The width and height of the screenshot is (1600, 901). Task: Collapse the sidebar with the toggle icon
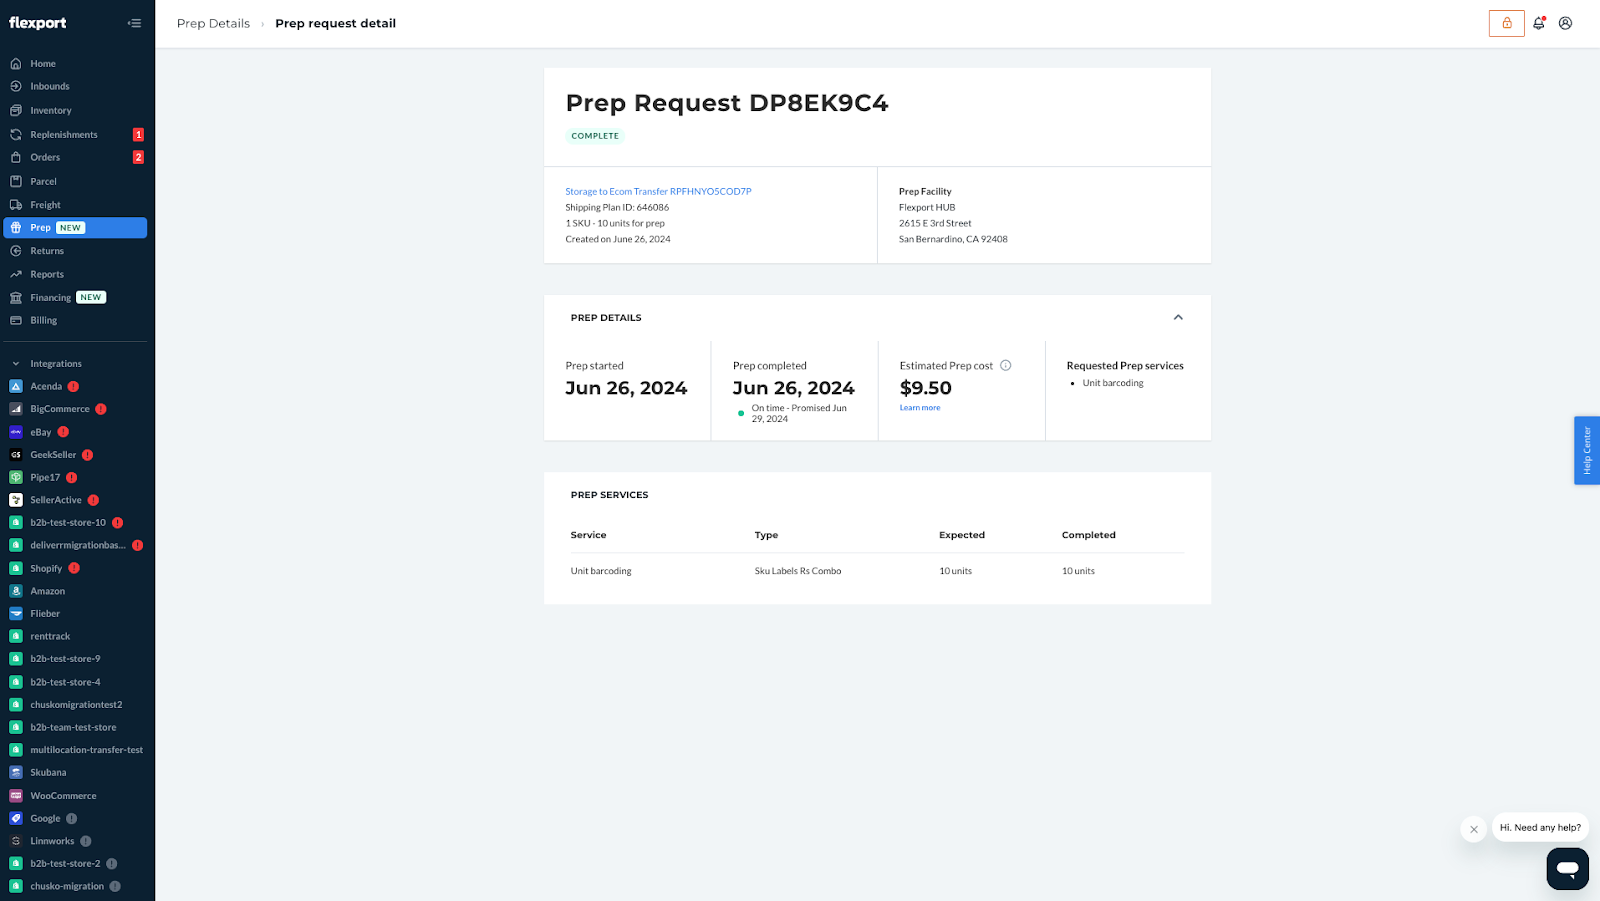134,22
